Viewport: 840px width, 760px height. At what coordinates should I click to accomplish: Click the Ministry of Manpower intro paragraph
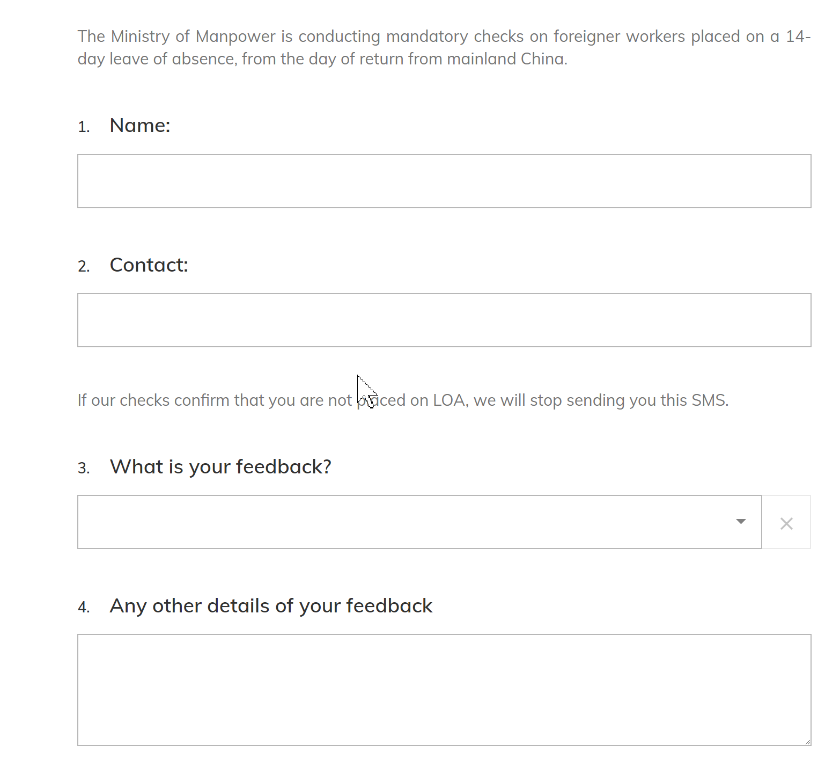click(443, 48)
